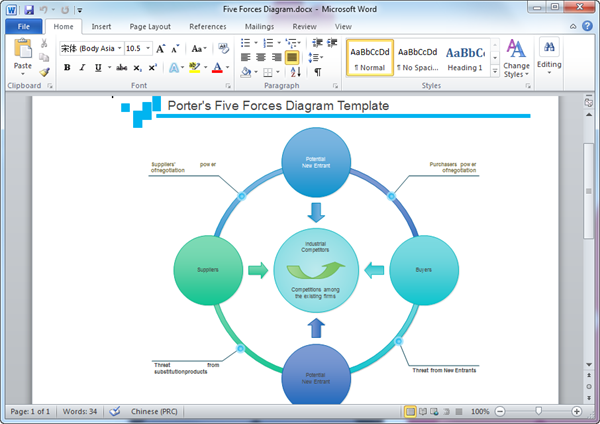Image resolution: width=600 pixels, height=424 pixels.
Task: Apply italic formatting
Action: click(83, 67)
